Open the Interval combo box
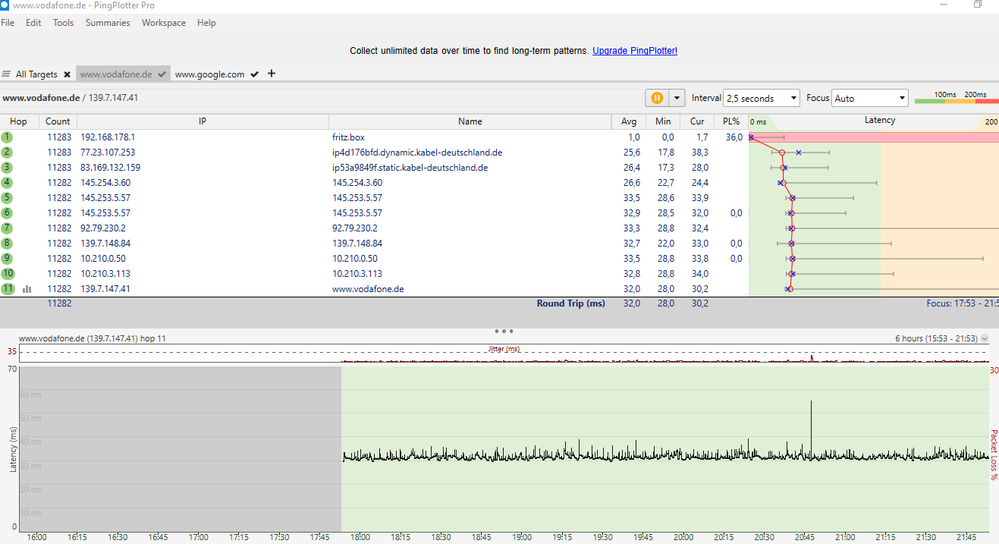Image resolution: width=999 pixels, height=544 pixels. [x=762, y=98]
